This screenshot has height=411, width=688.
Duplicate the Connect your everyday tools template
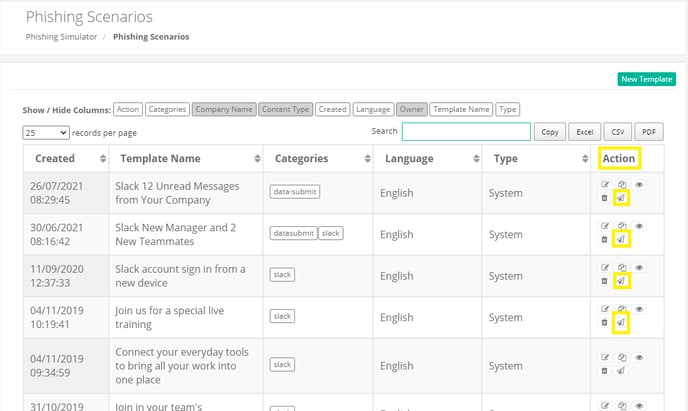[622, 357]
